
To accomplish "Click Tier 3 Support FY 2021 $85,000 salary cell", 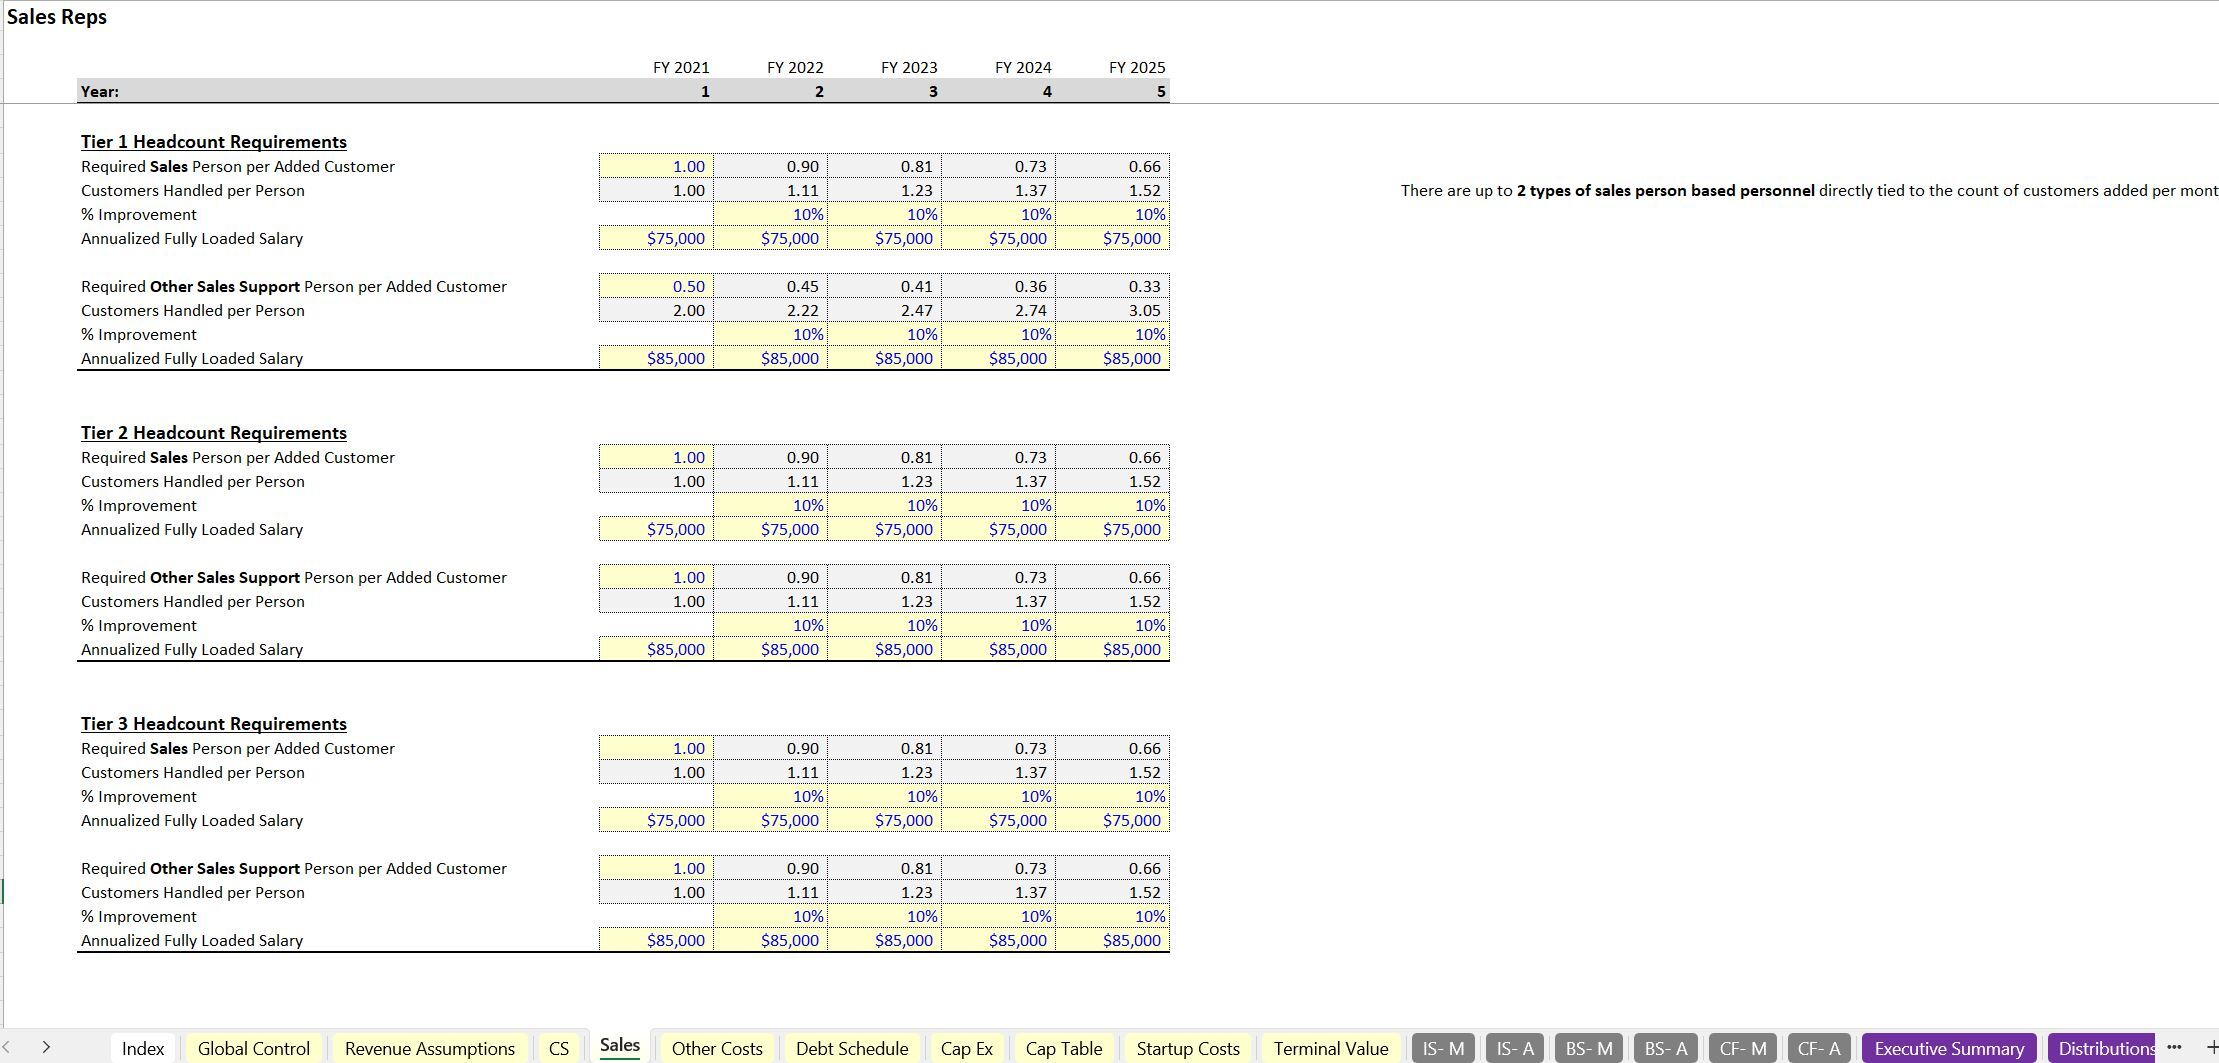I will click(656, 940).
